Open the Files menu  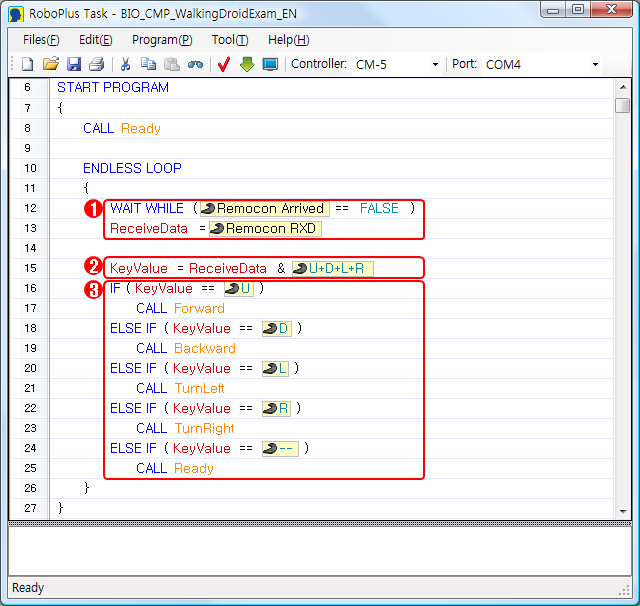pyautogui.click(x=41, y=40)
